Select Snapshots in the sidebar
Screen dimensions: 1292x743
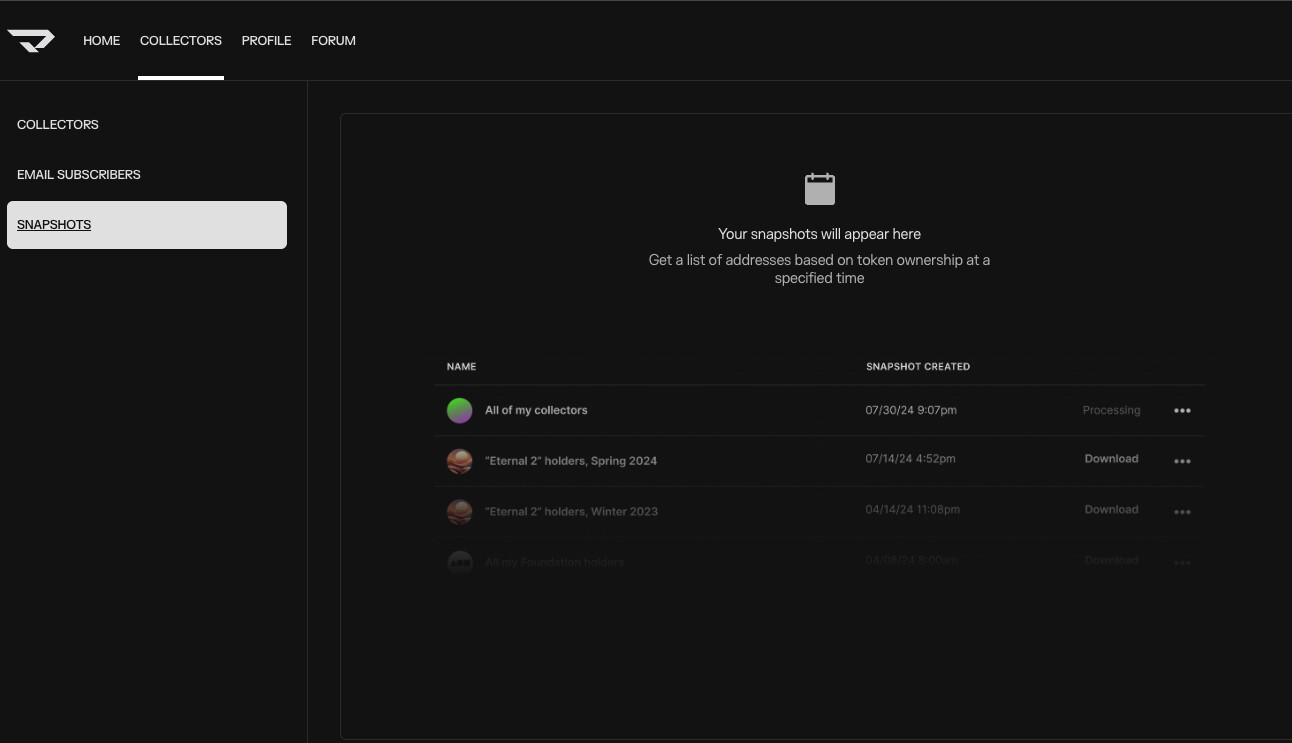click(54, 225)
